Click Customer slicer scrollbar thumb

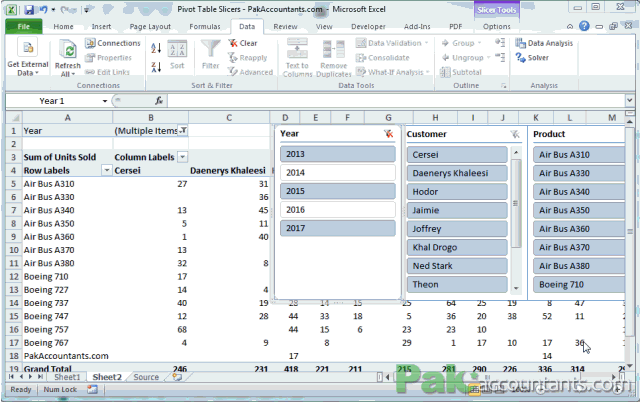[x=516, y=203]
